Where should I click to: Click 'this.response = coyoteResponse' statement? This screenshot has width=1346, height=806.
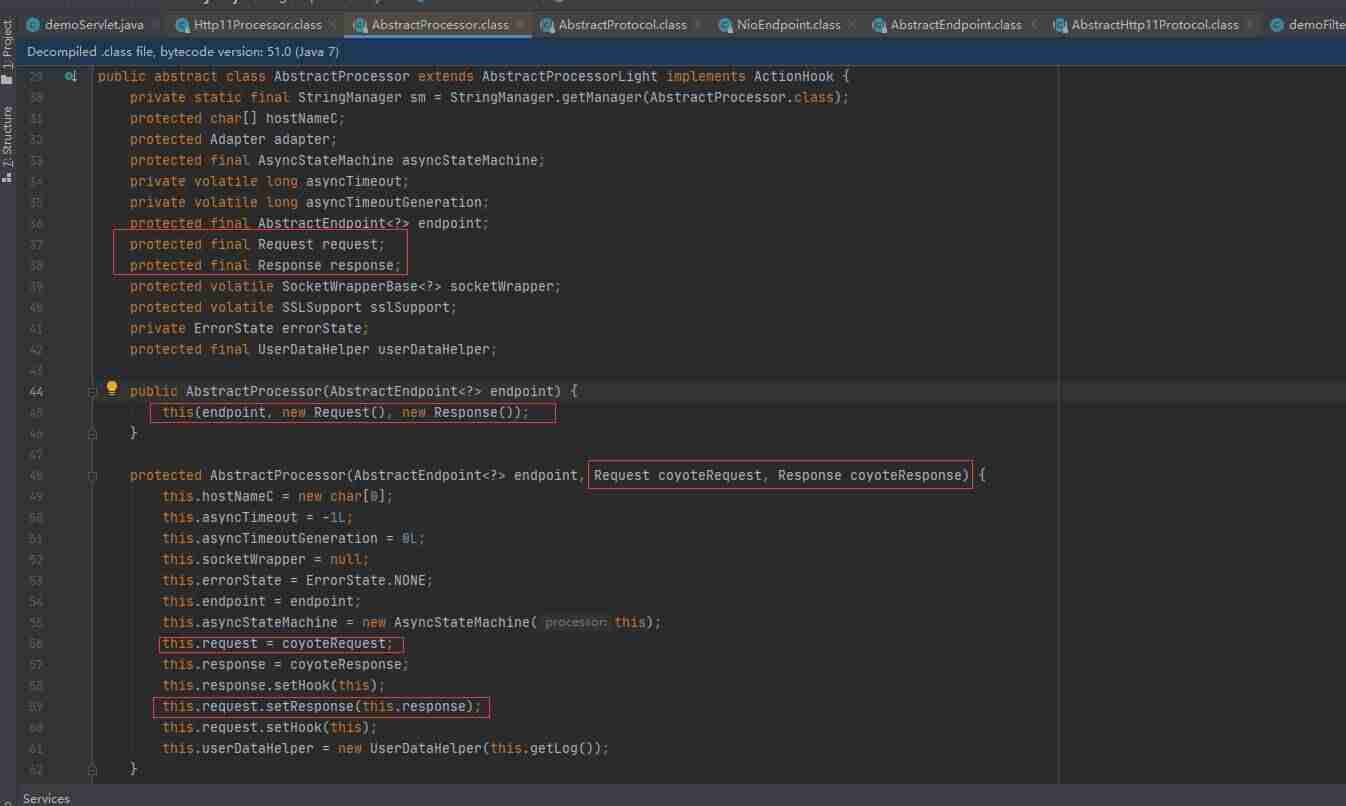click(286, 664)
